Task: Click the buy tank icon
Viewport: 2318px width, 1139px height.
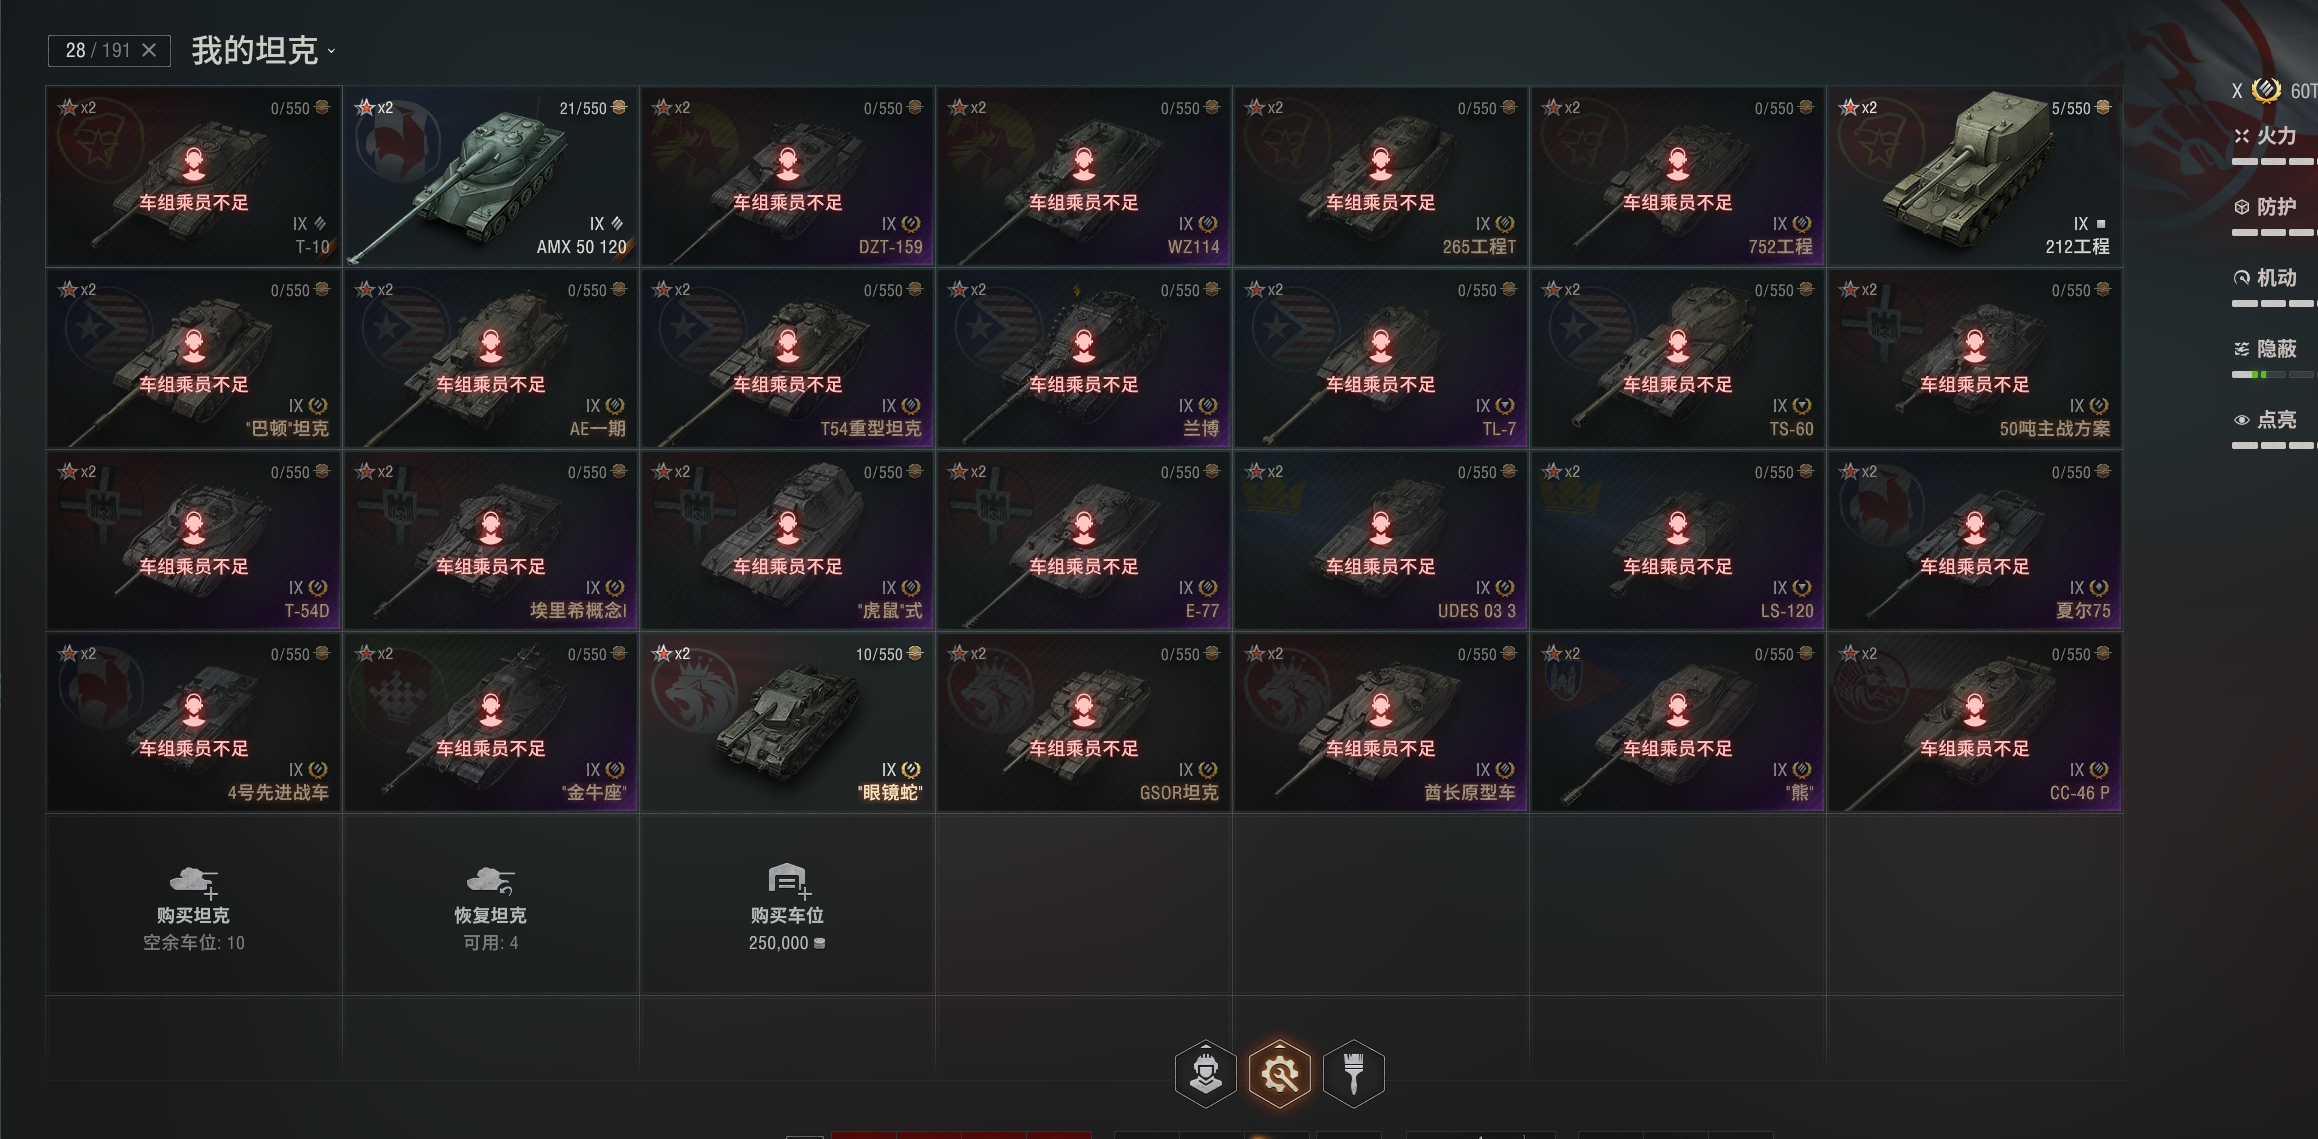Action: pos(193,881)
